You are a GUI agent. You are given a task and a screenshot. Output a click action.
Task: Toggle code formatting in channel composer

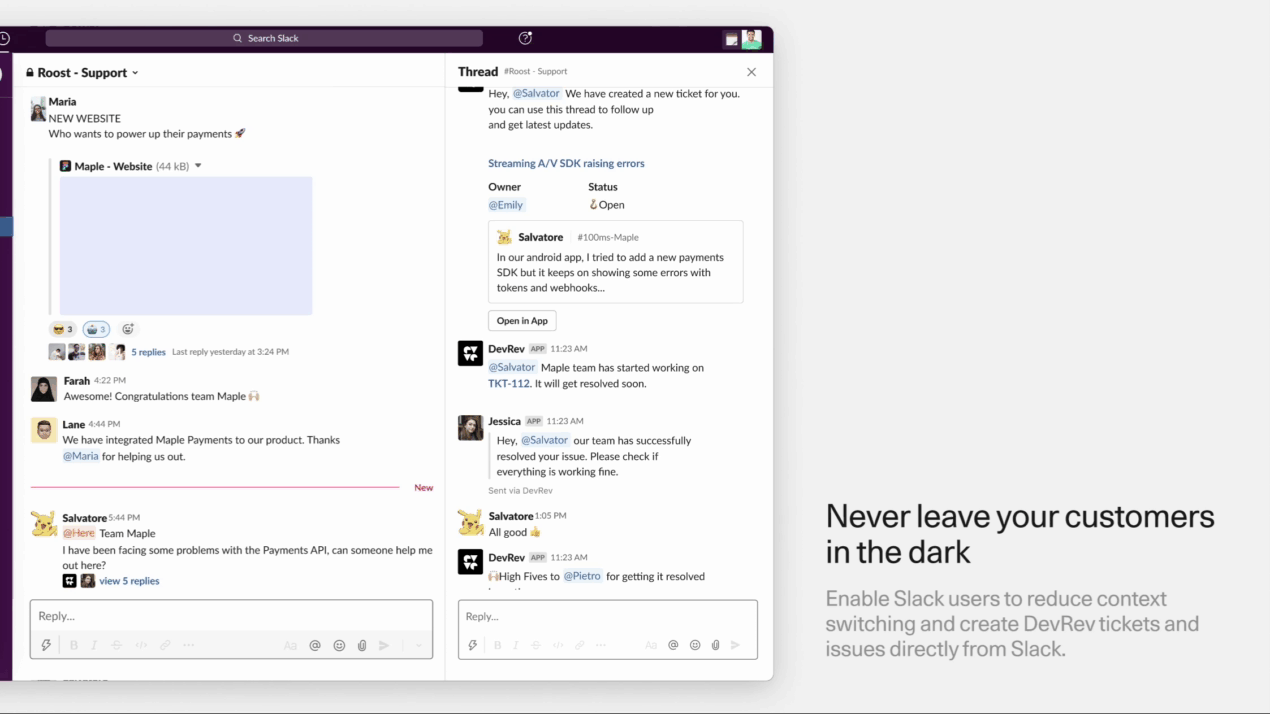click(x=141, y=646)
